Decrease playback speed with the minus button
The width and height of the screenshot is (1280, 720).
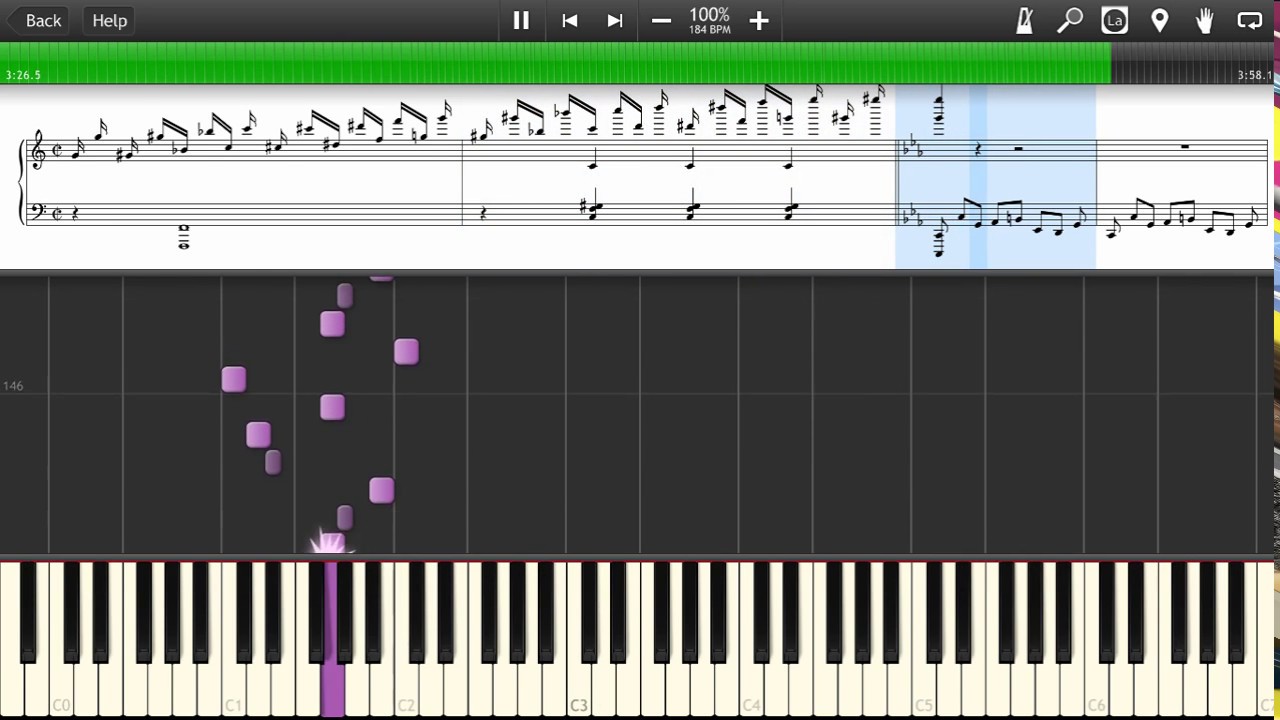661,20
